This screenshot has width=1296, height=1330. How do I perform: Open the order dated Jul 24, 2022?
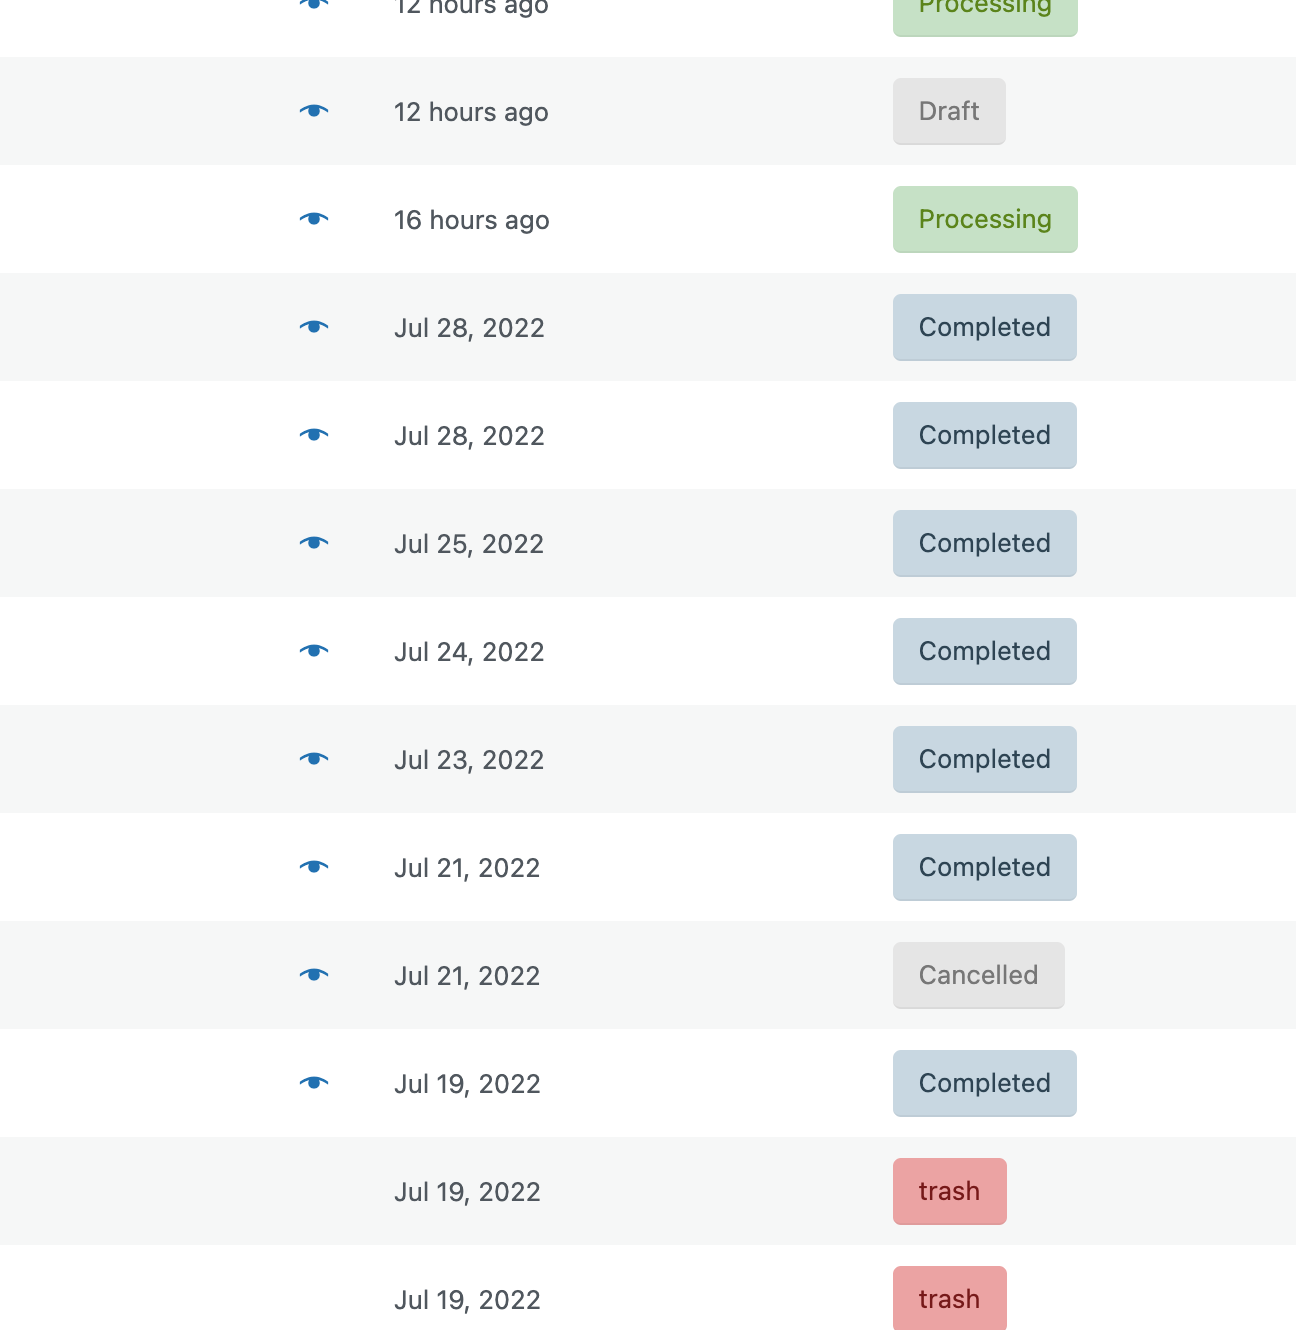point(469,651)
